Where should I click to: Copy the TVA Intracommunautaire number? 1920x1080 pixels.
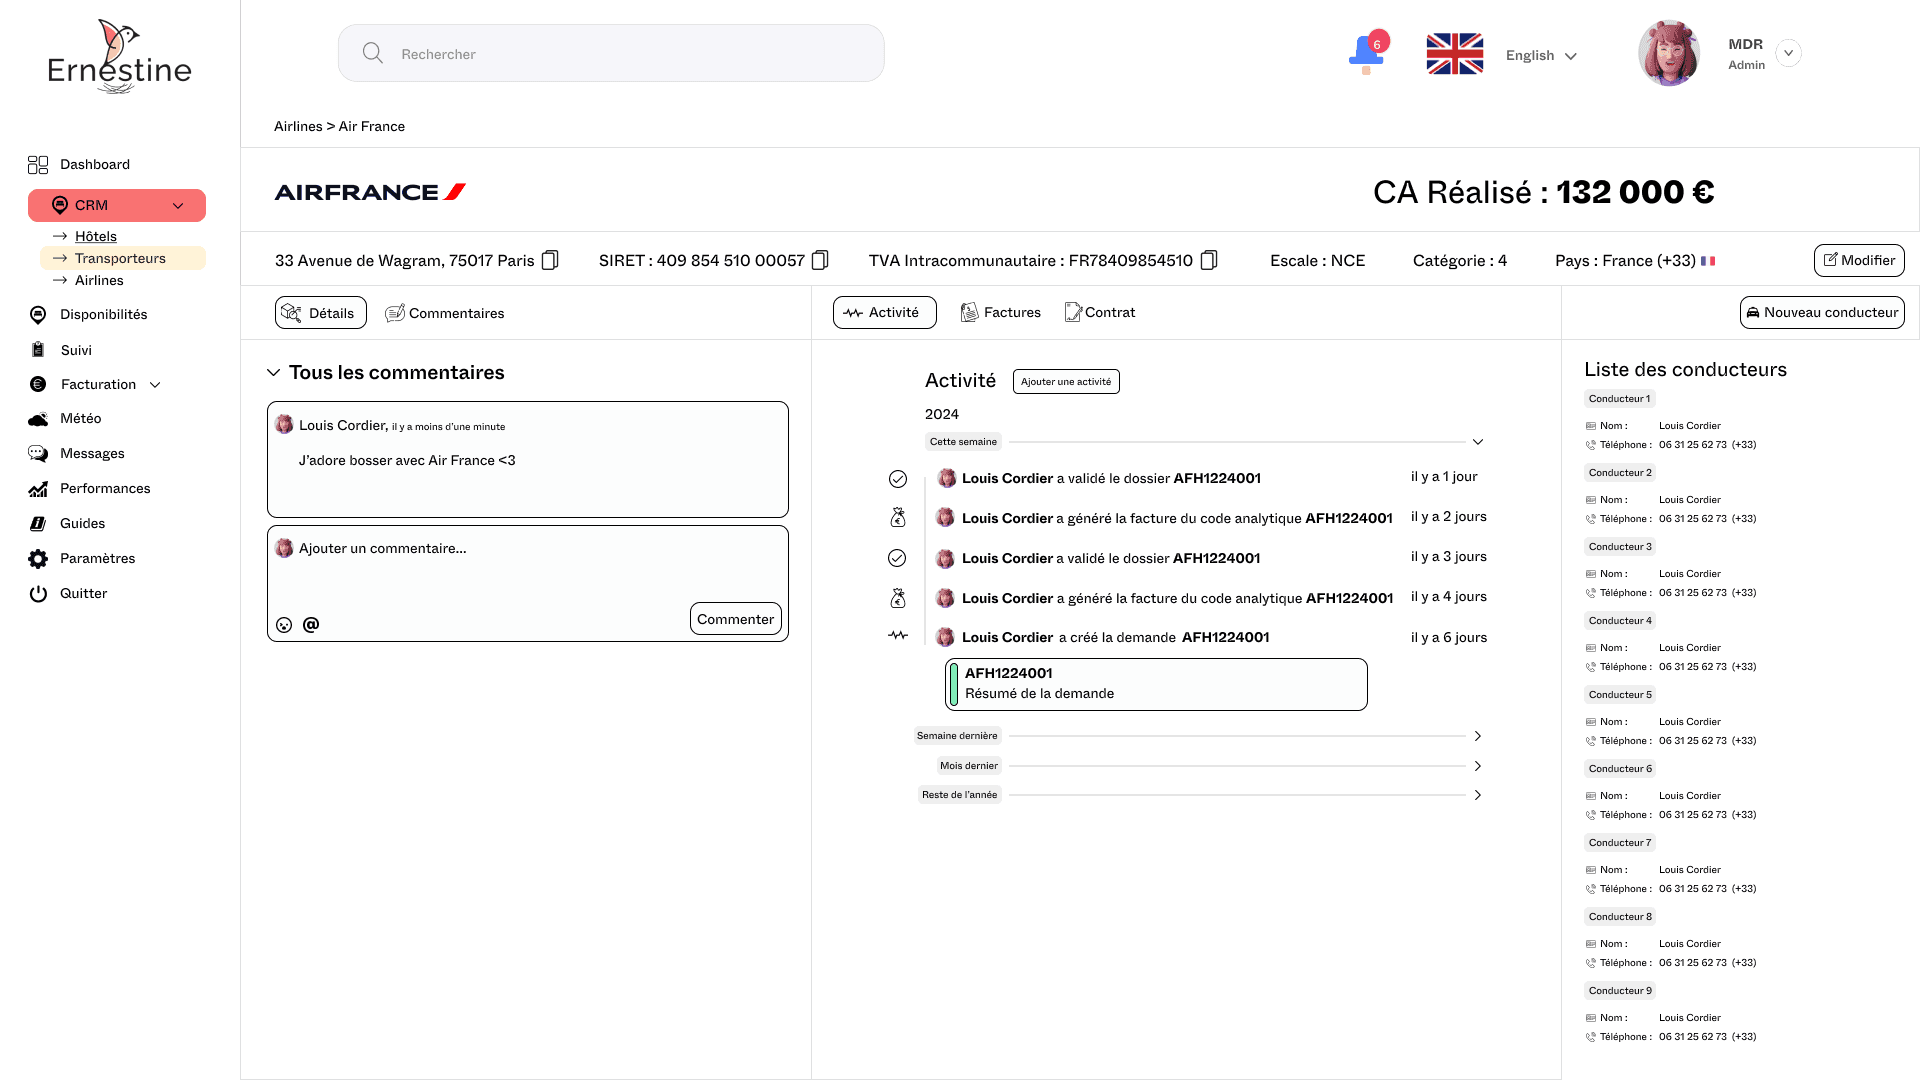tap(1209, 260)
